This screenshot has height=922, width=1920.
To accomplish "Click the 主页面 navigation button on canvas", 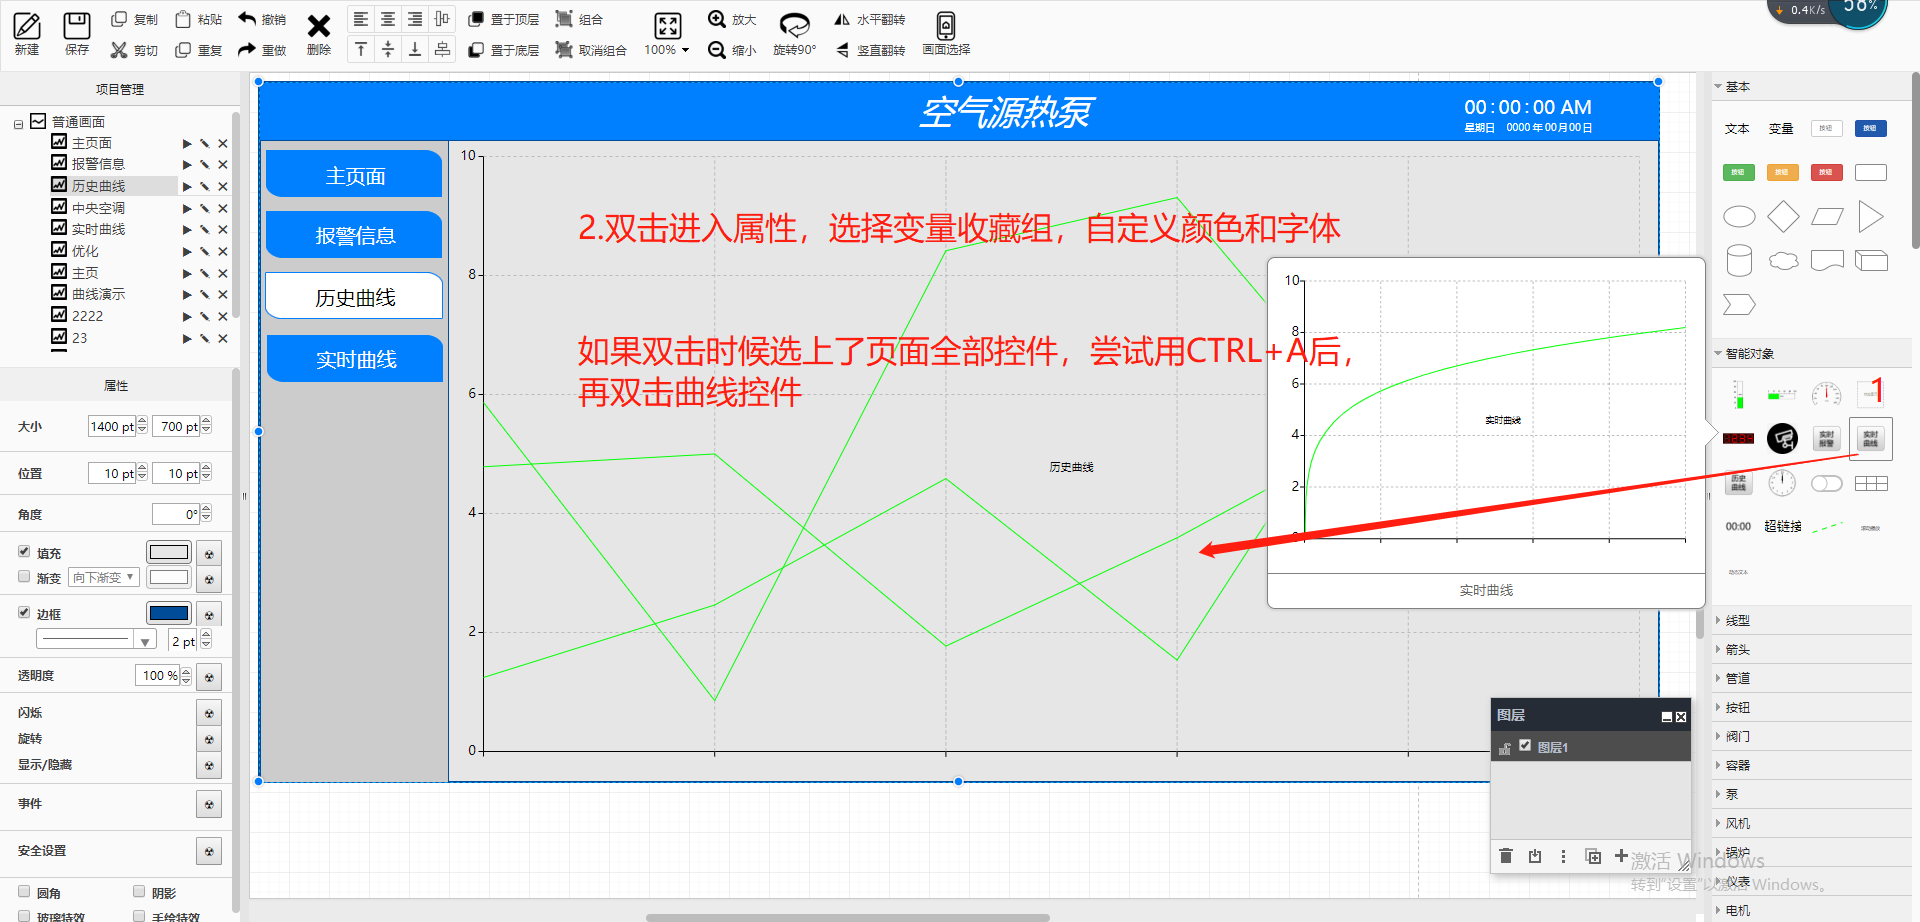I will pyautogui.click(x=355, y=175).
